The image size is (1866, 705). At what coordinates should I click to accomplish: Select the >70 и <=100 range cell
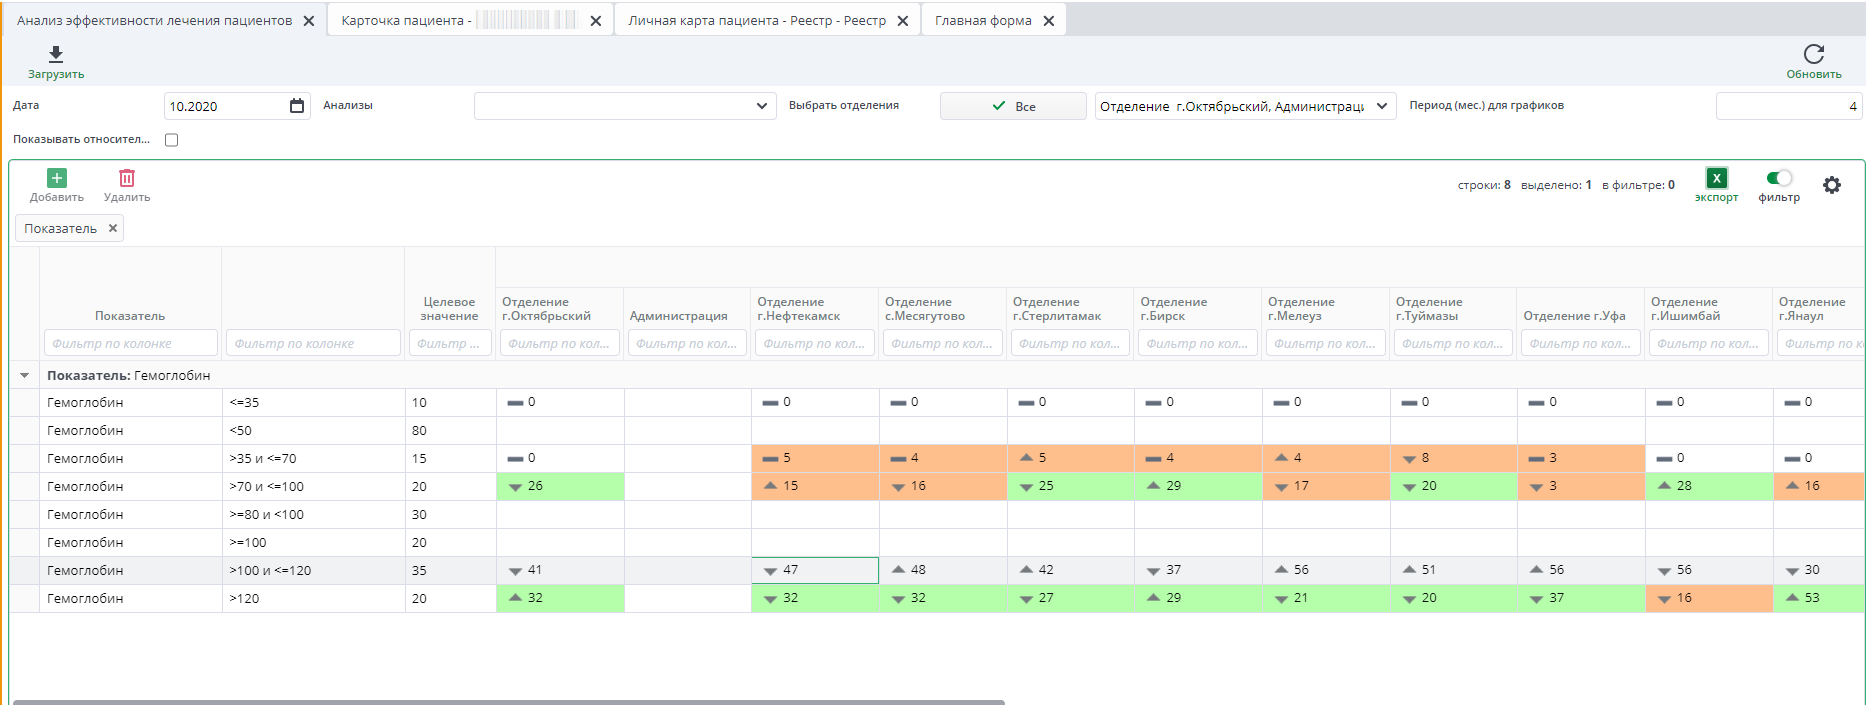[x=314, y=487]
